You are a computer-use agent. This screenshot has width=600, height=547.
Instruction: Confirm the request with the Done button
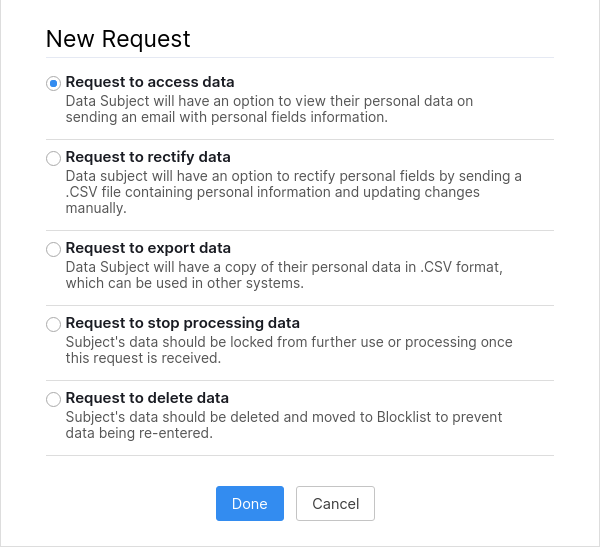click(x=249, y=504)
